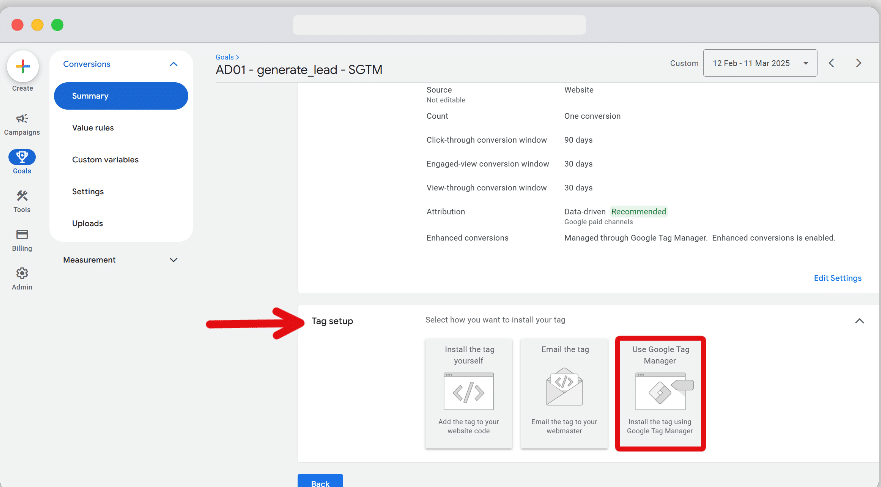Click the Back button
Image resolution: width=881 pixels, height=487 pixels.
320,481
